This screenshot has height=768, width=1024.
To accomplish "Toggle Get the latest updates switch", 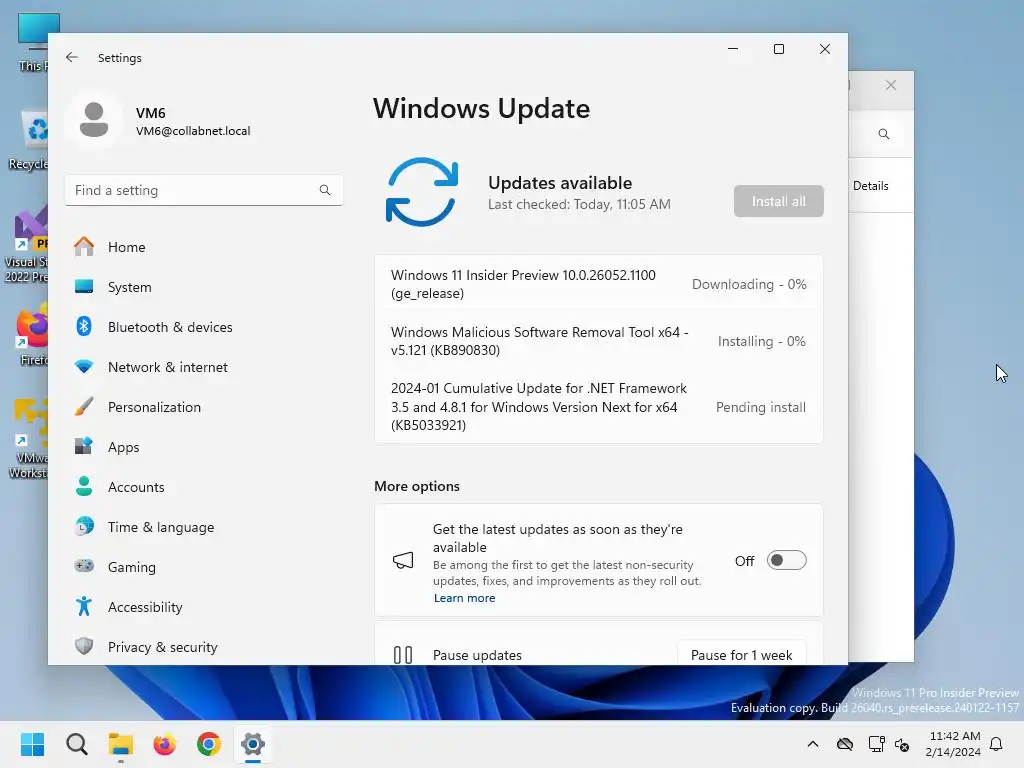I will click(786, 560).
